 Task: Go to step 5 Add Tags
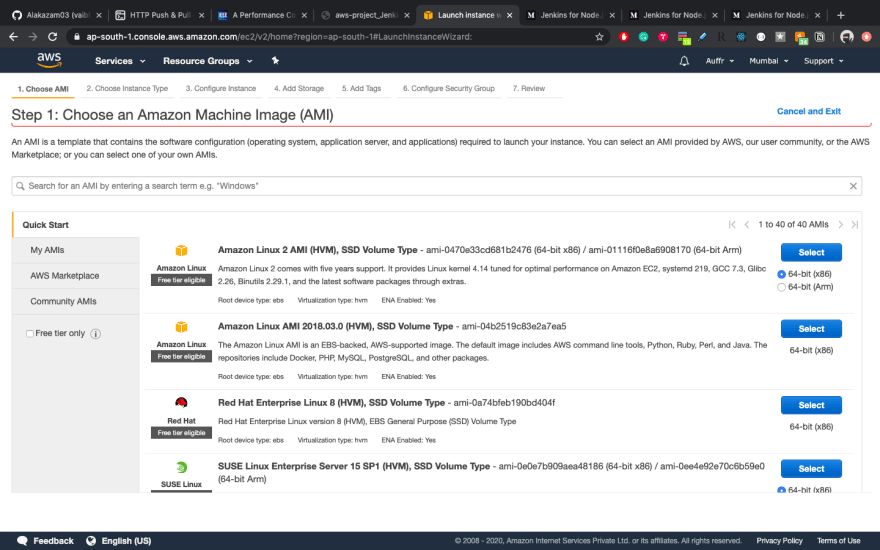click(361, 88)
